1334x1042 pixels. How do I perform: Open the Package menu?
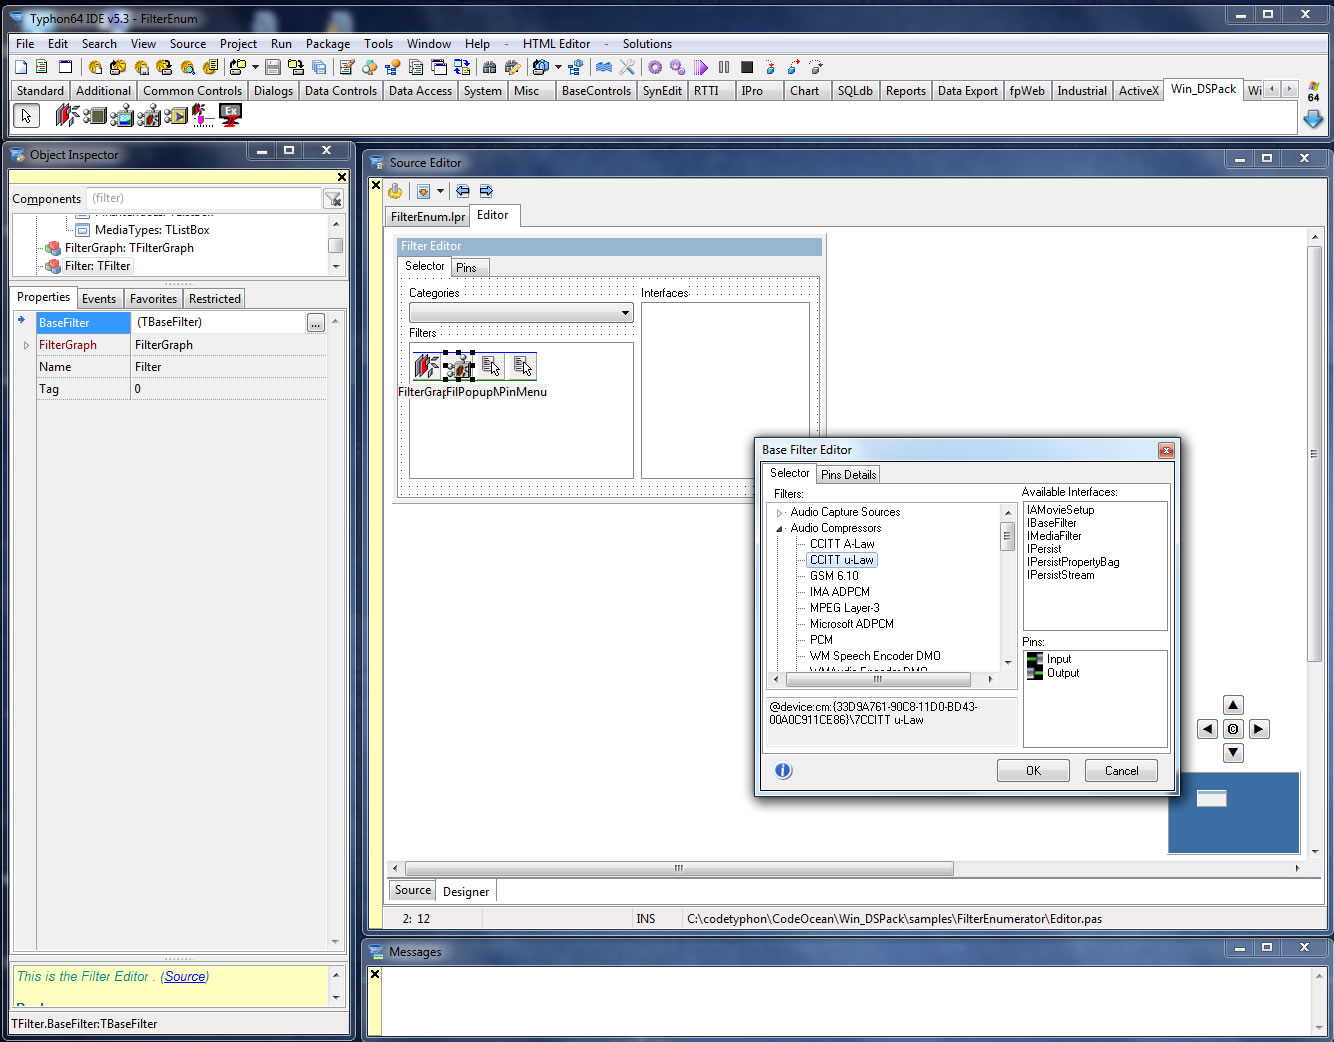pos(328,44)
